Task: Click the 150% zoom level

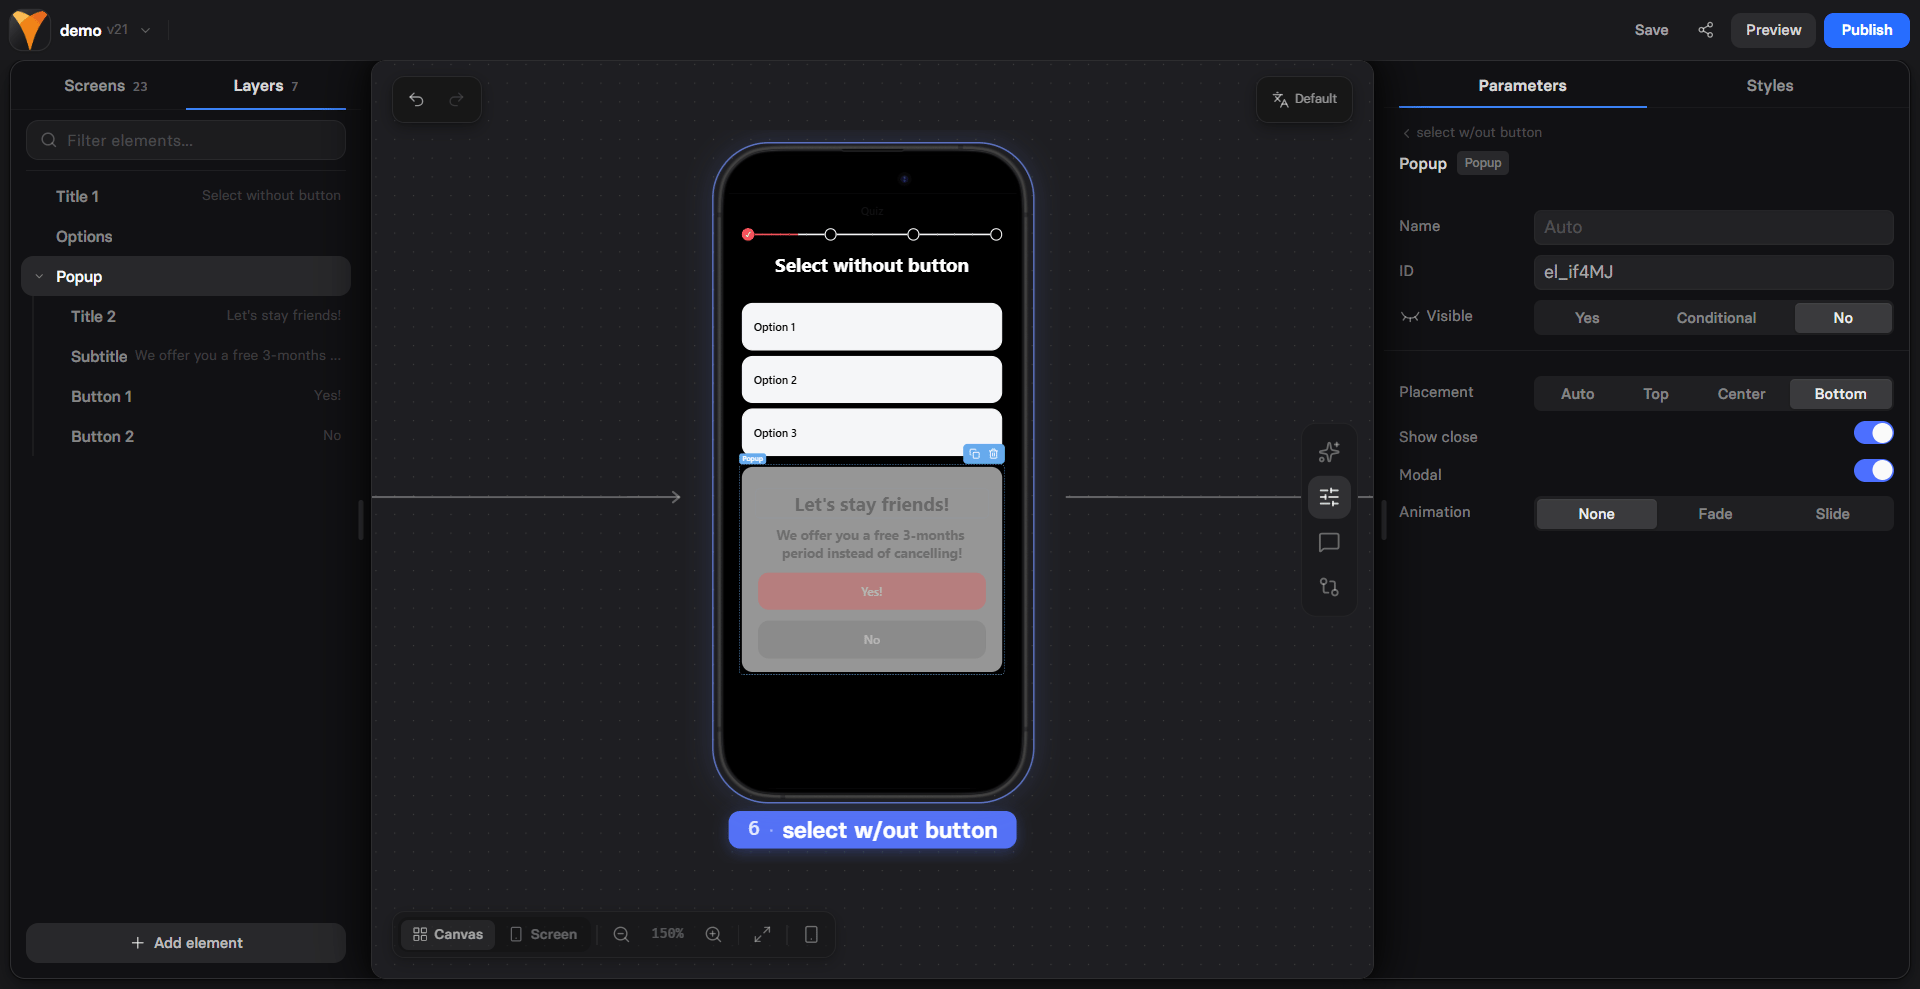Action: [x=667, y=934]
